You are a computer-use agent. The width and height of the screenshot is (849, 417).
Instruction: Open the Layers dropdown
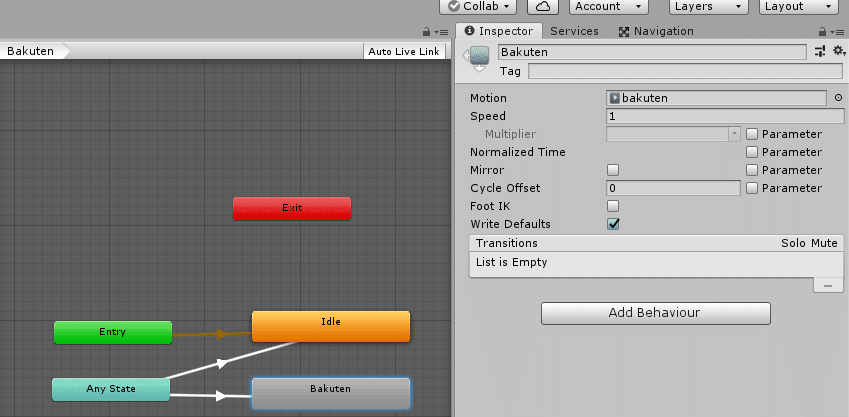pos(709,6)
